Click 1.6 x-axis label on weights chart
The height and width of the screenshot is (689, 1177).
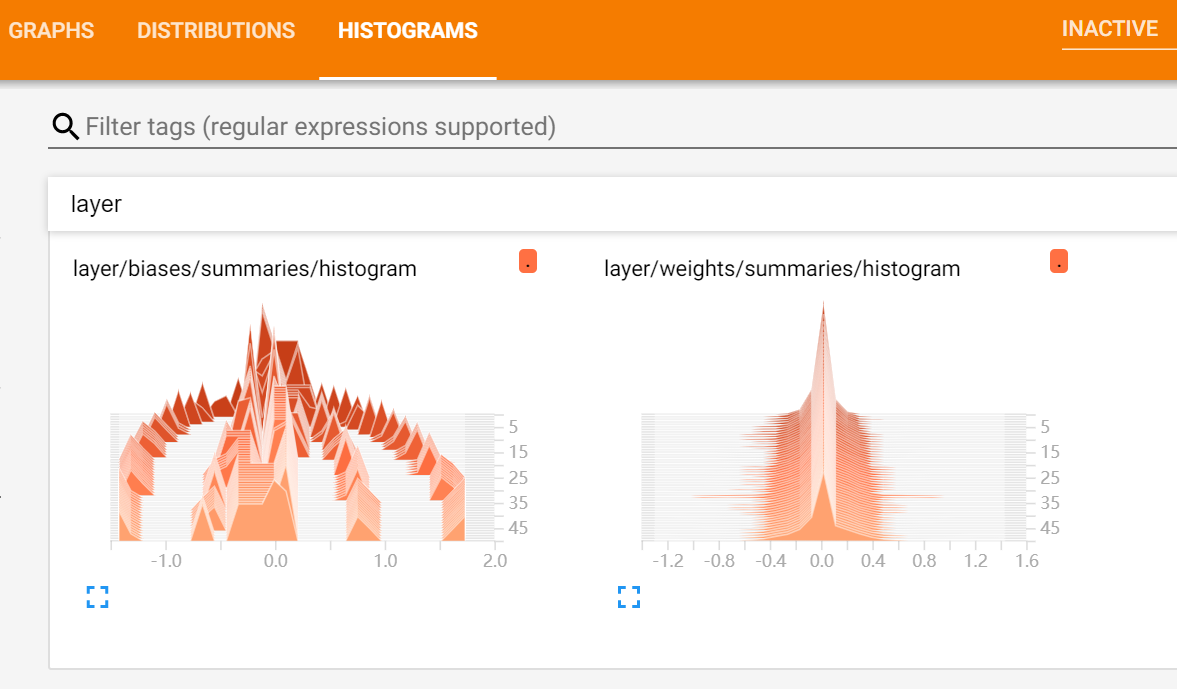click(x=1027, y=561)
